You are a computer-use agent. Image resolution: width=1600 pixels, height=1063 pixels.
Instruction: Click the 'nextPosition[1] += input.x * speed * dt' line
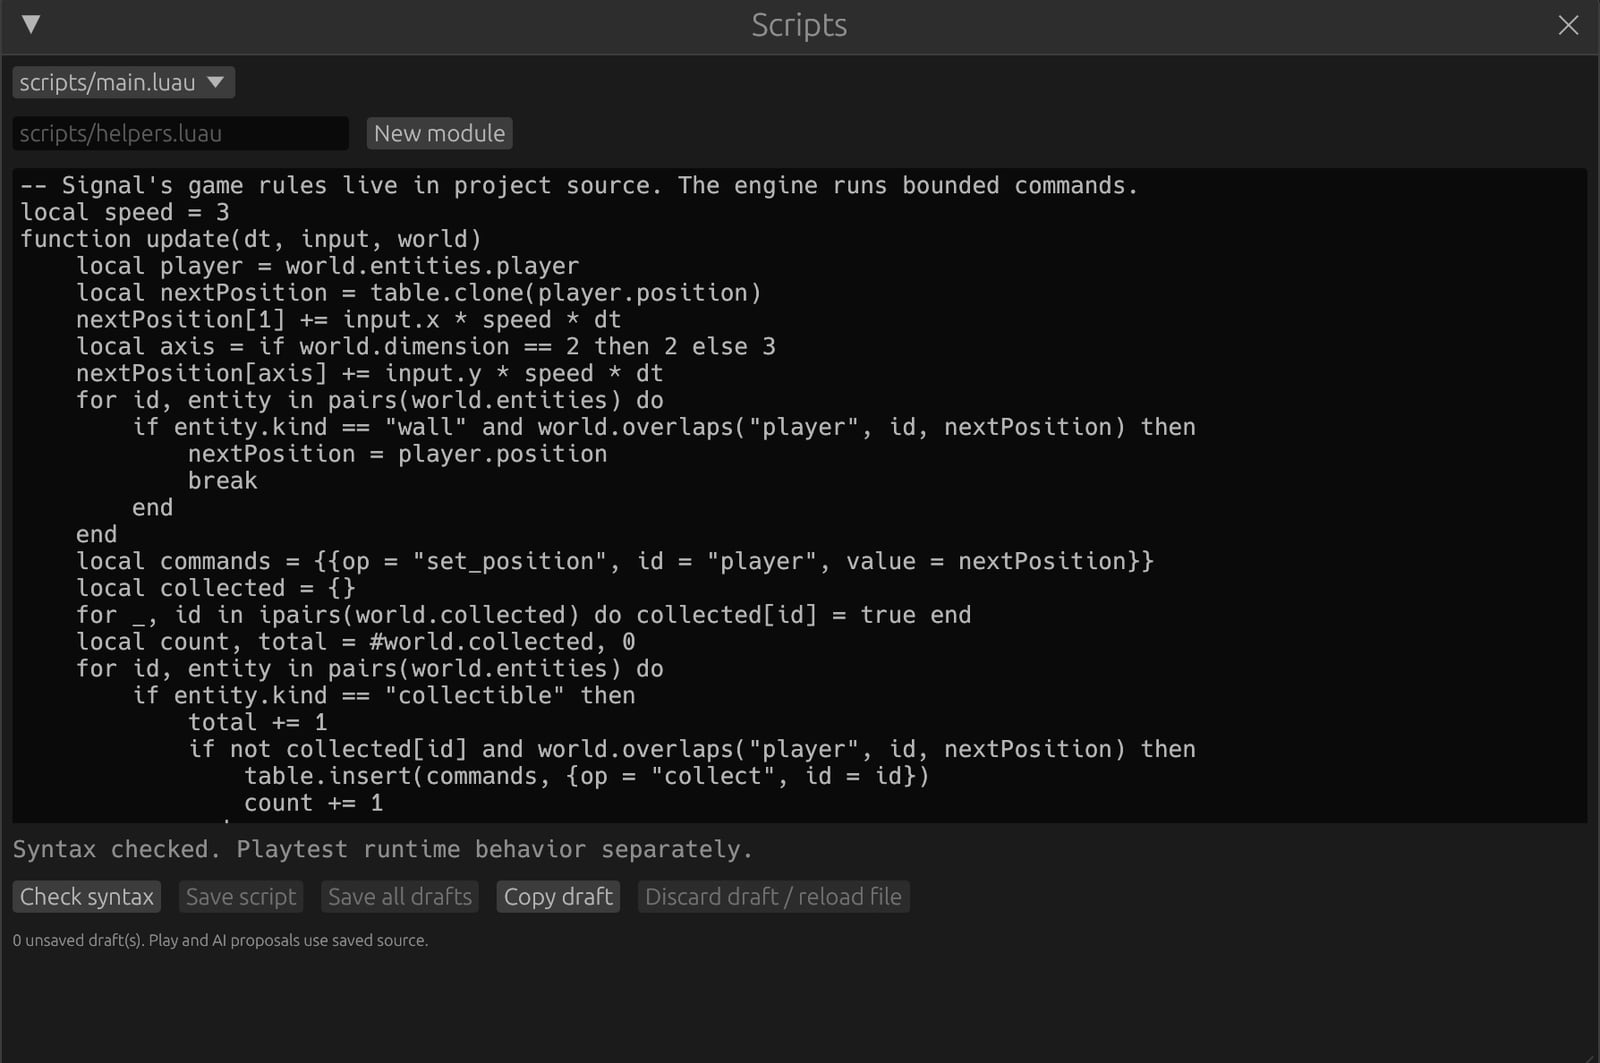pyautogui.click(x=349, y=320)
